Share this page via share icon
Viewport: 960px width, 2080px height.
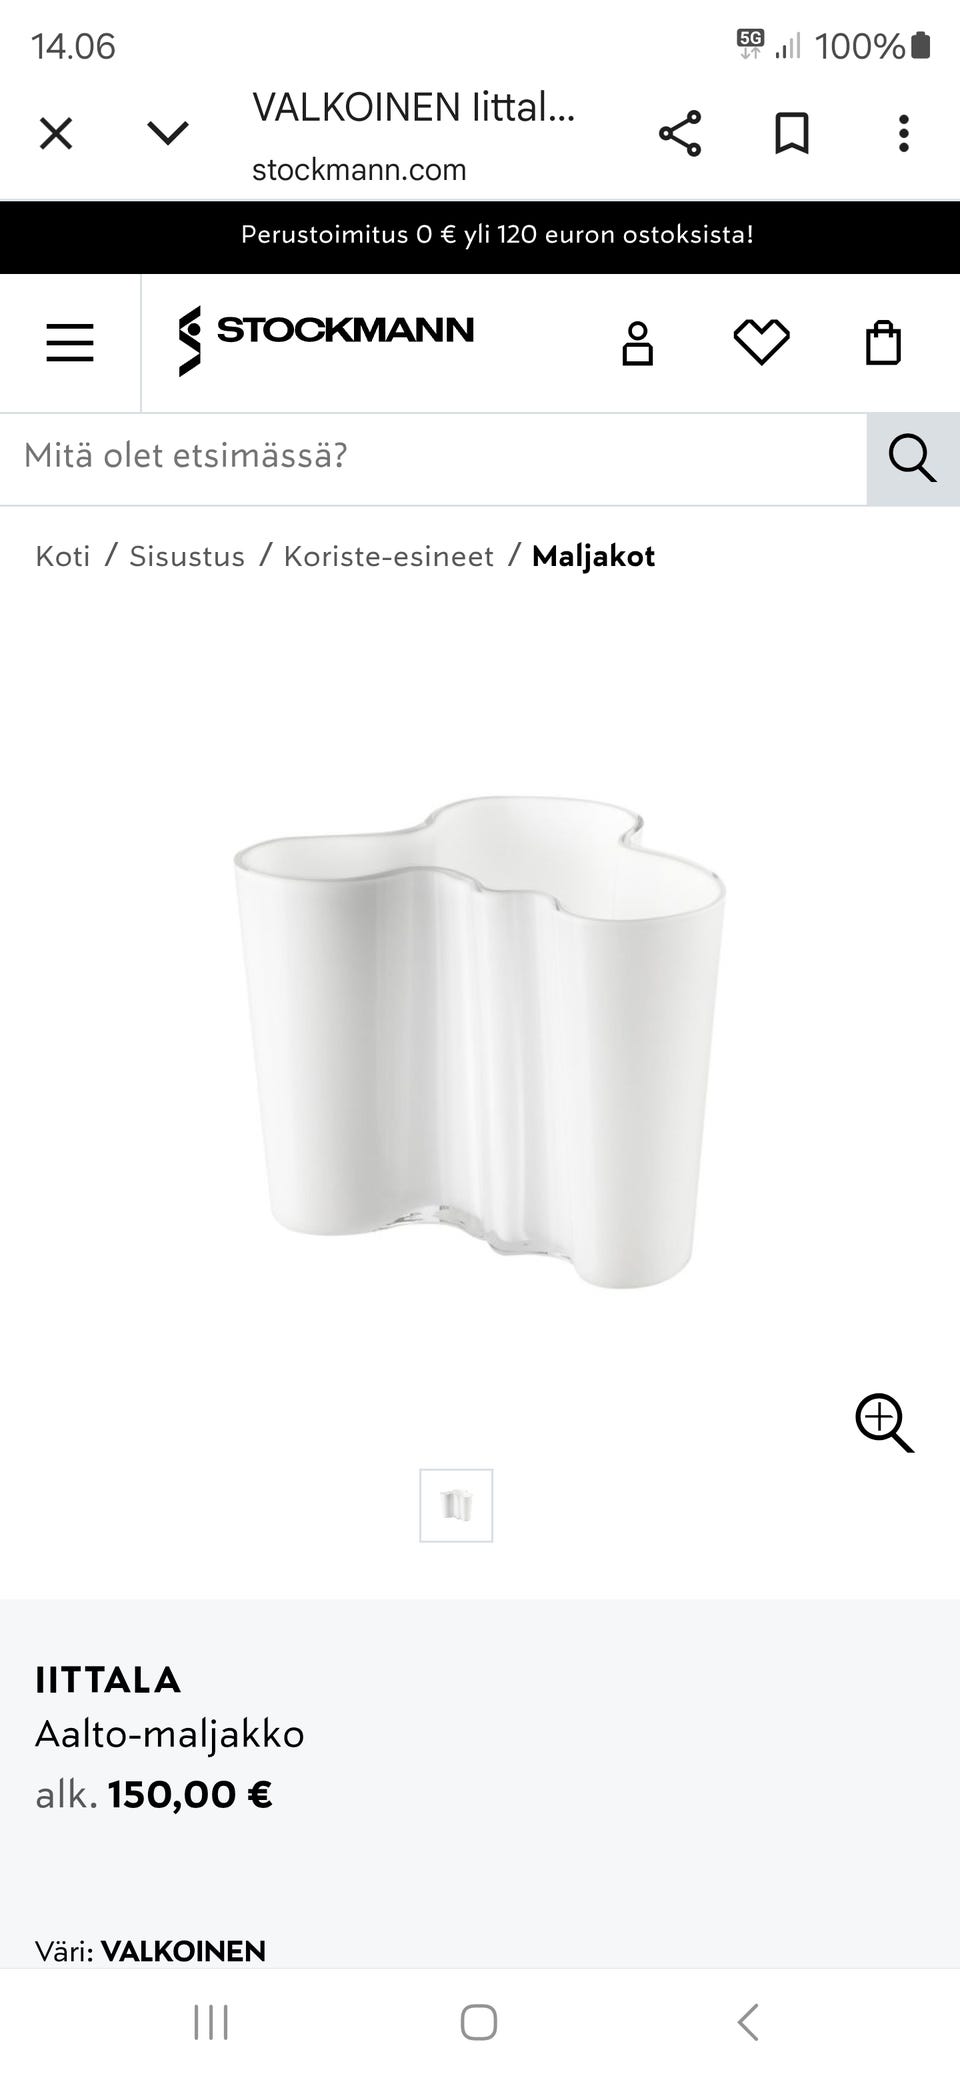coord(680,133)
